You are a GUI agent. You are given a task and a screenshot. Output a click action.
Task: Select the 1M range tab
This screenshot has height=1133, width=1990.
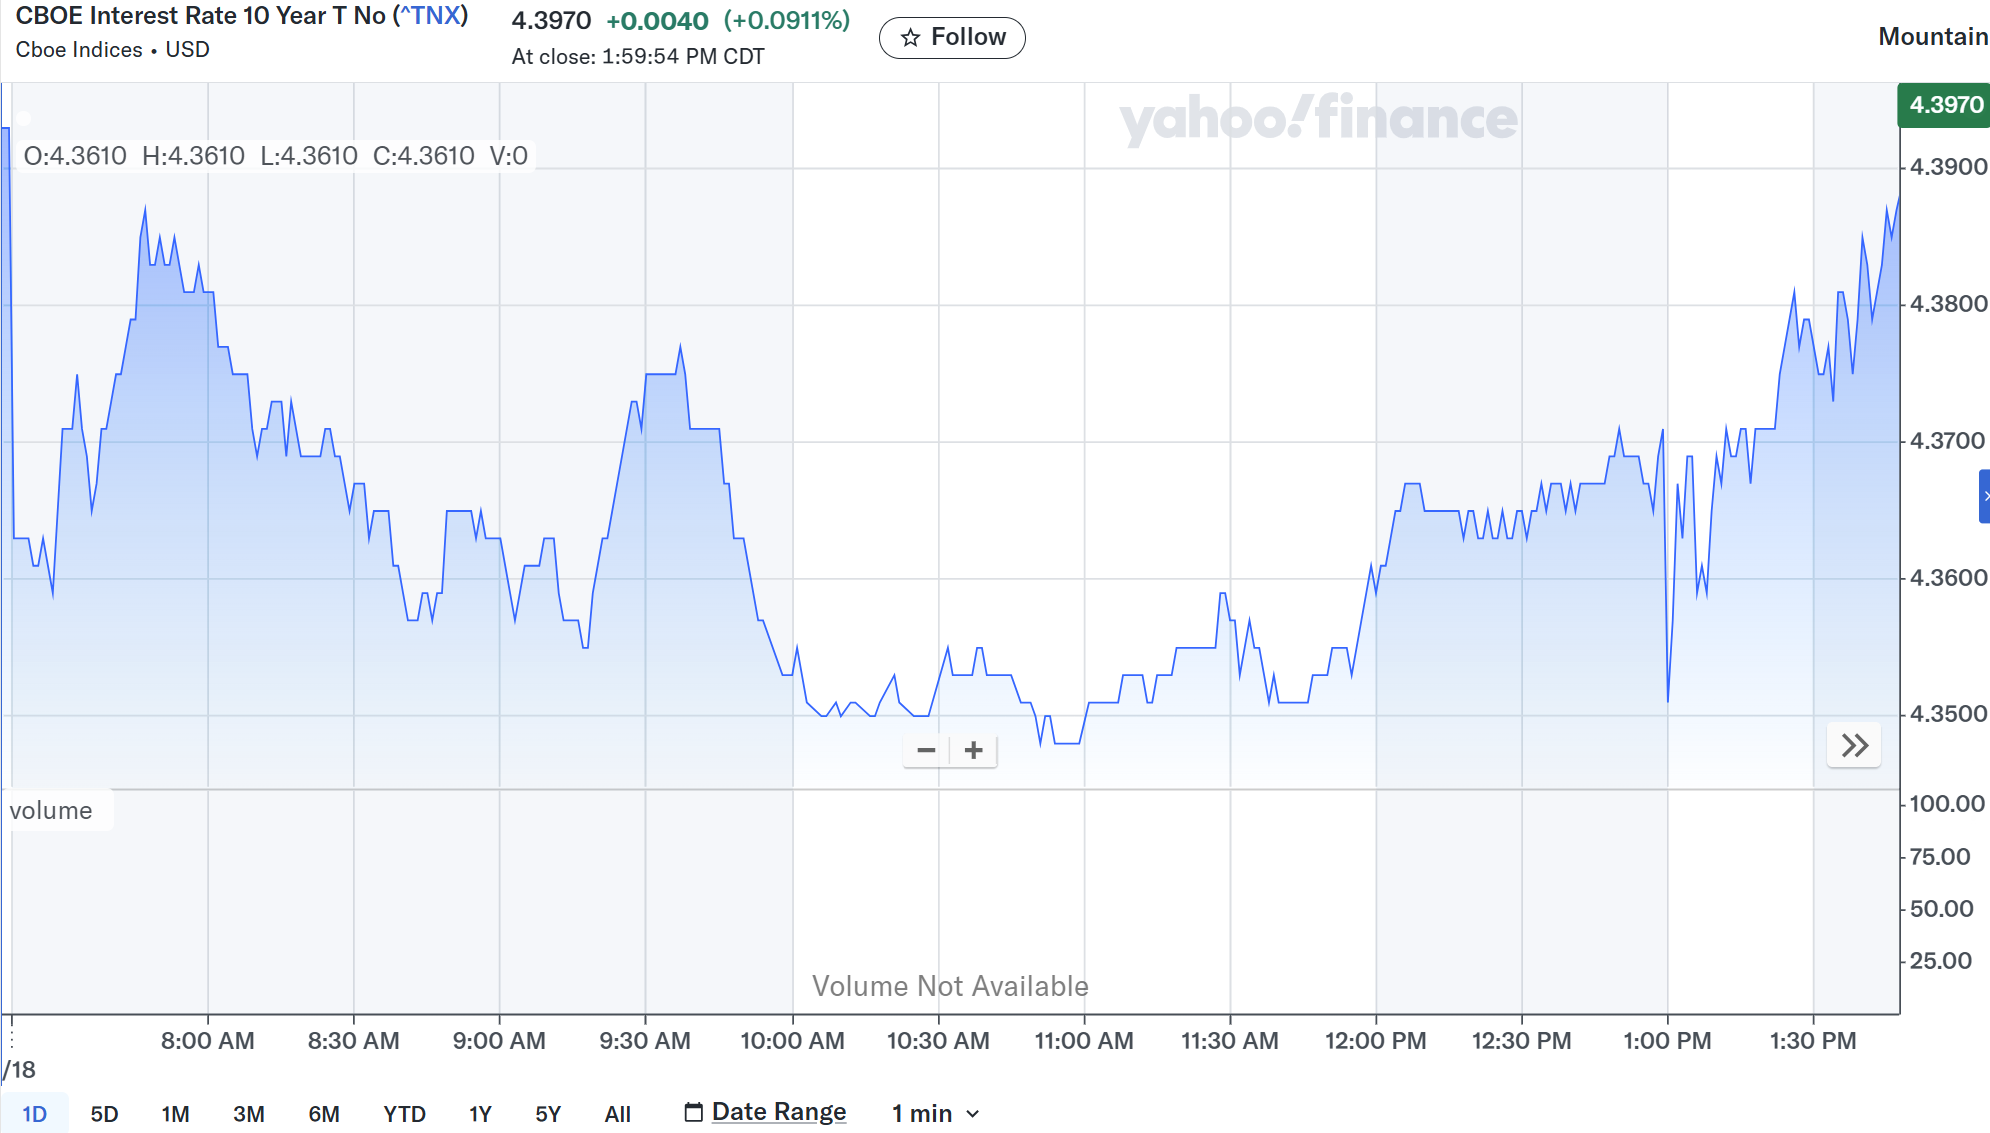pyautogui.click(x=175, y=1114)
